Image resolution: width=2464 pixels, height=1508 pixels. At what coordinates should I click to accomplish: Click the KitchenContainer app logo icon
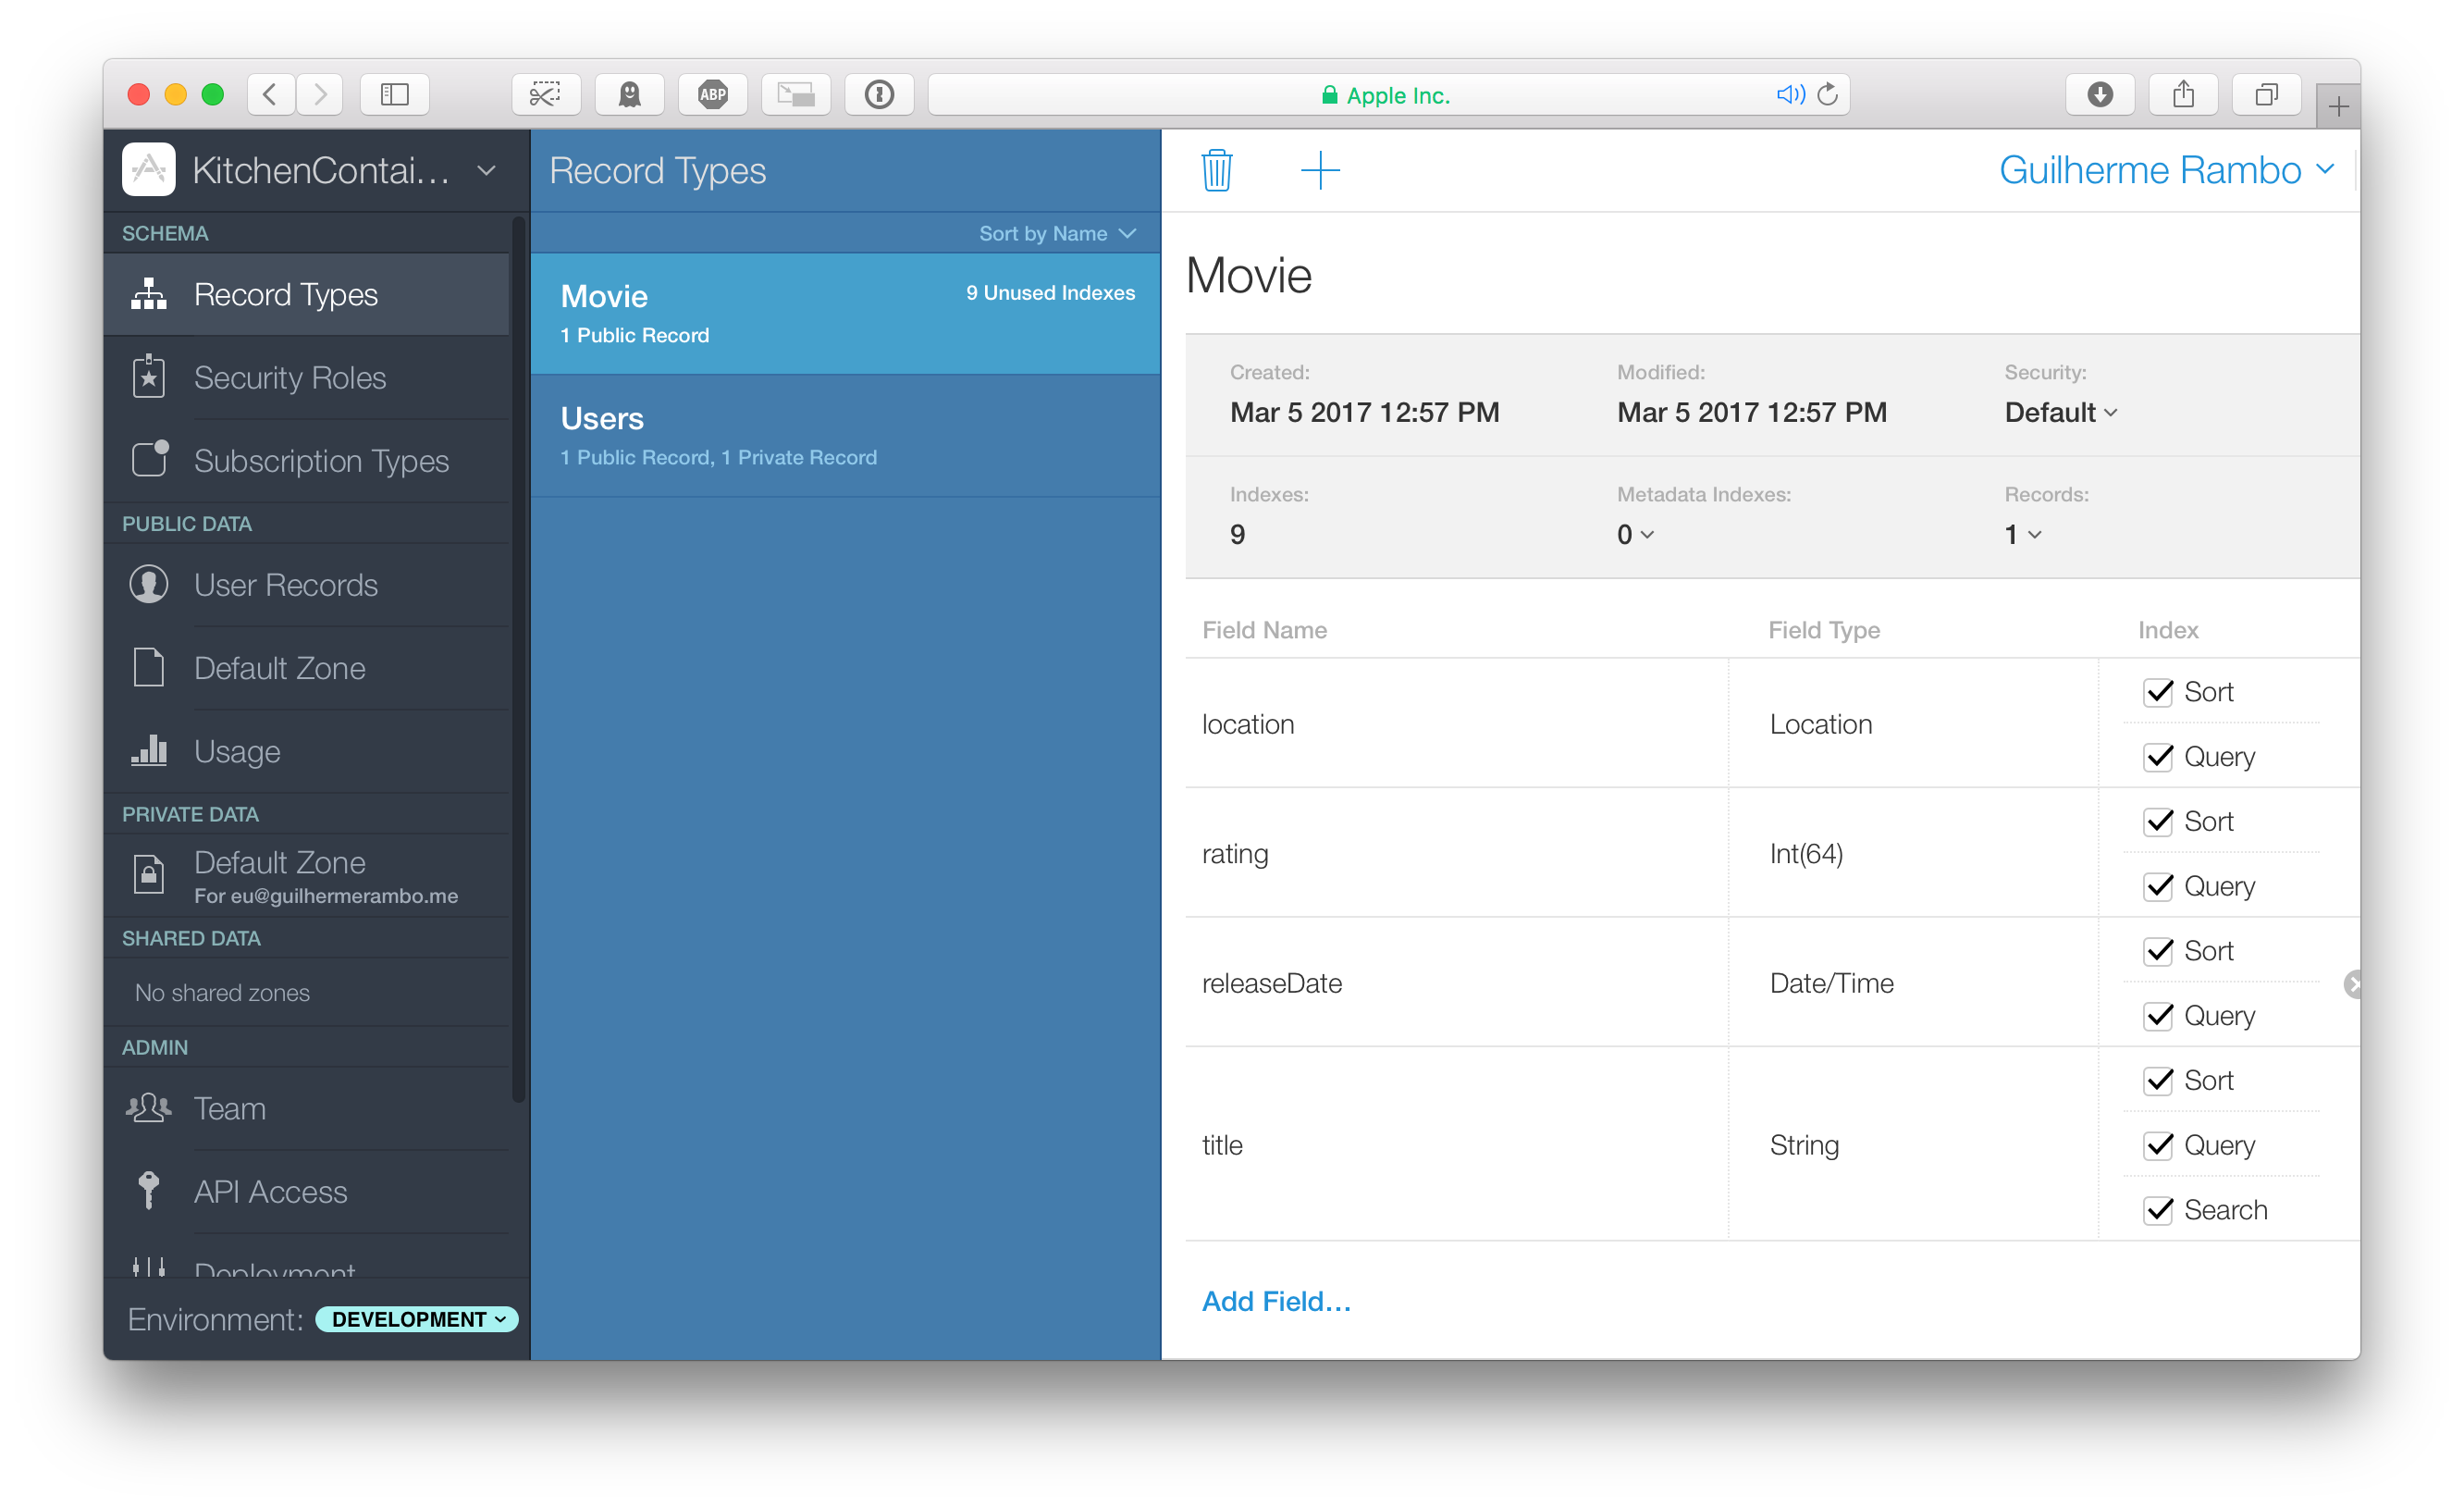coord(148,170)
